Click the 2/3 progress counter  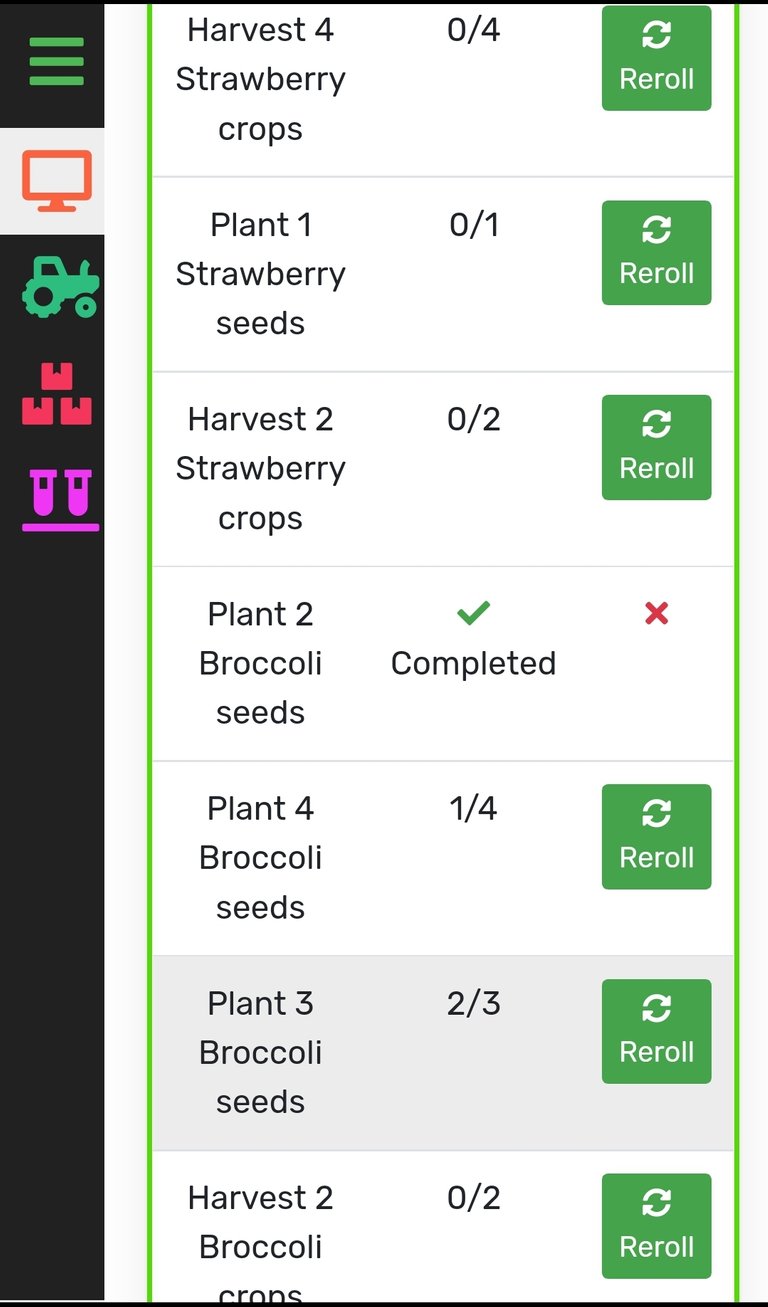[x=474, y=1003]
